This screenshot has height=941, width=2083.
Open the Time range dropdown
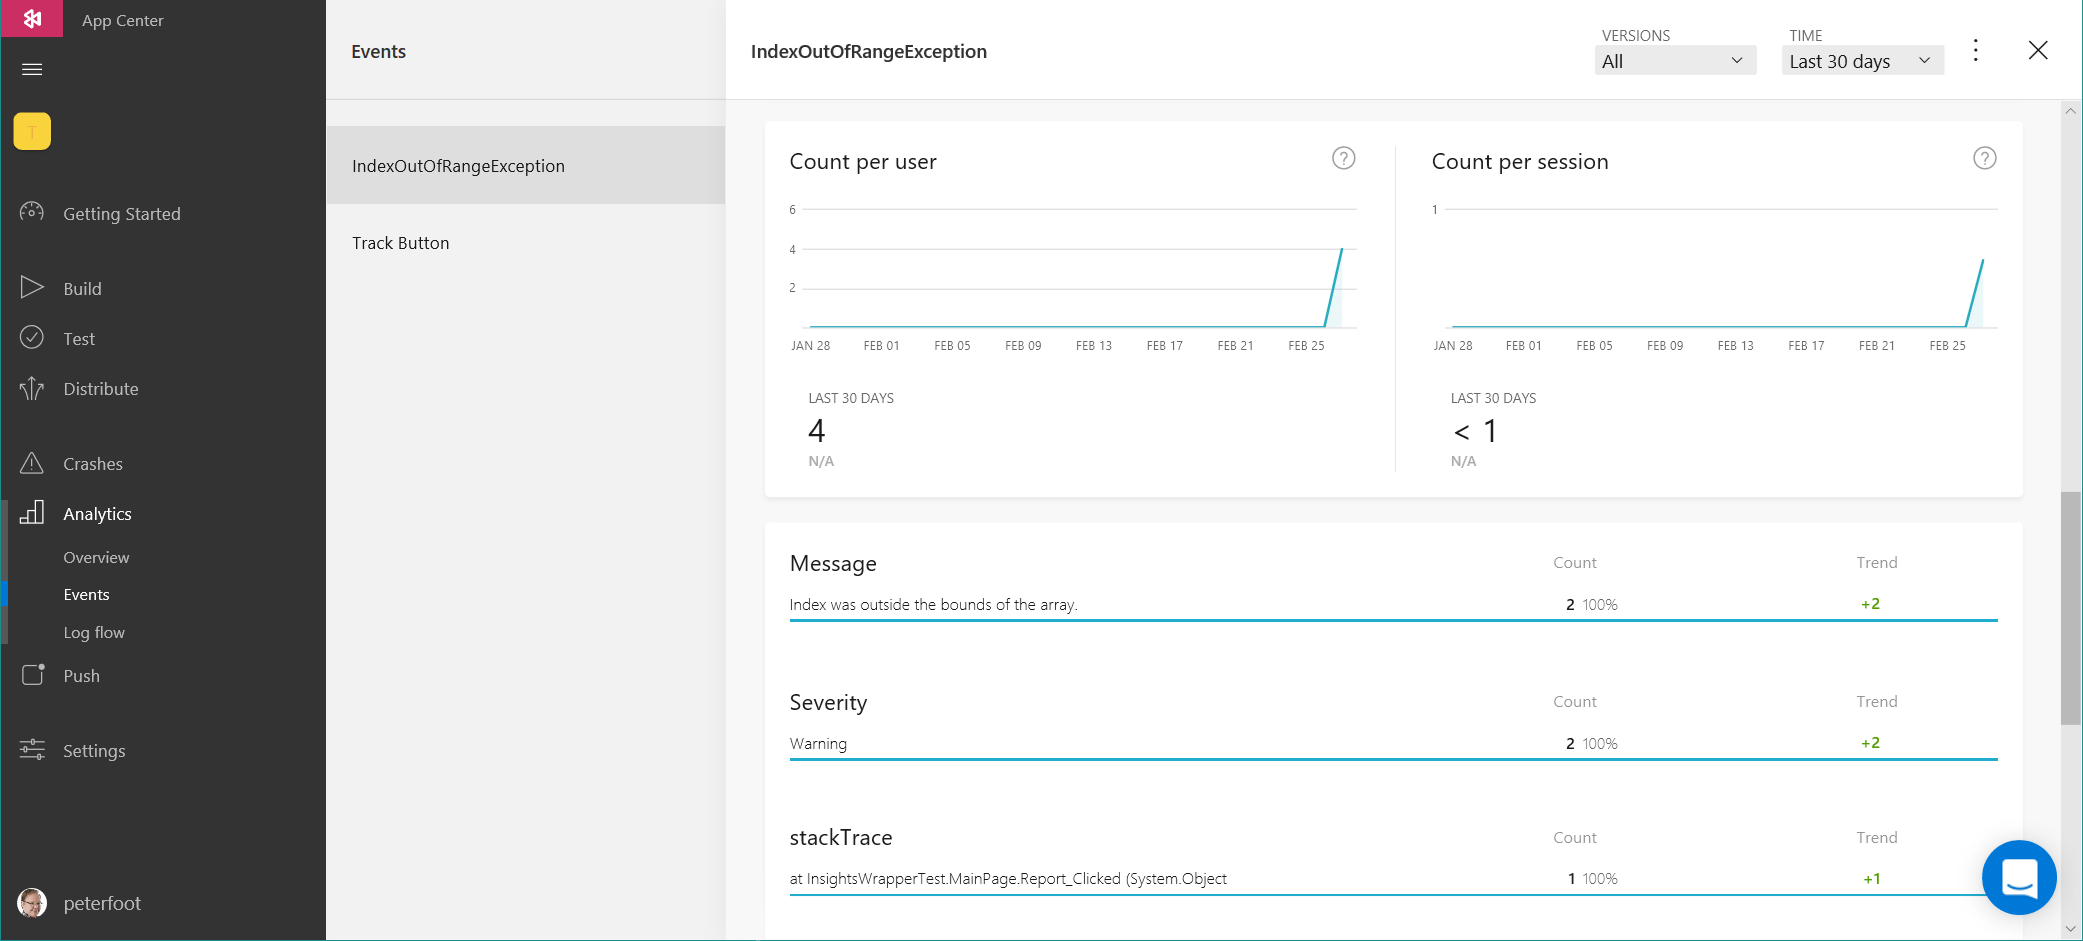pos(1861,61)
